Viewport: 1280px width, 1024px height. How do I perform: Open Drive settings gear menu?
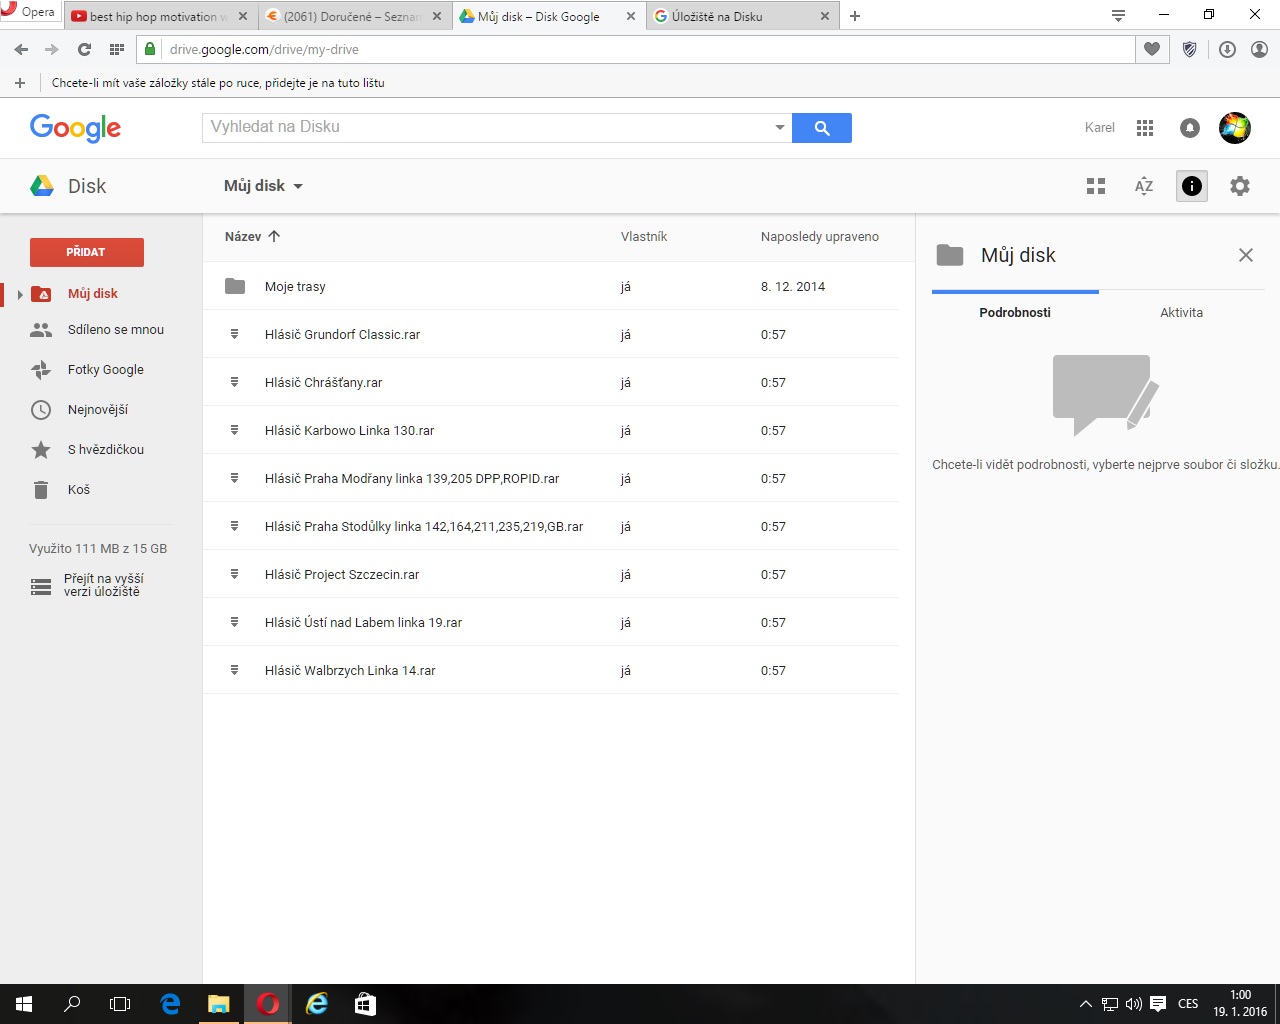(x=1240, y=186)
